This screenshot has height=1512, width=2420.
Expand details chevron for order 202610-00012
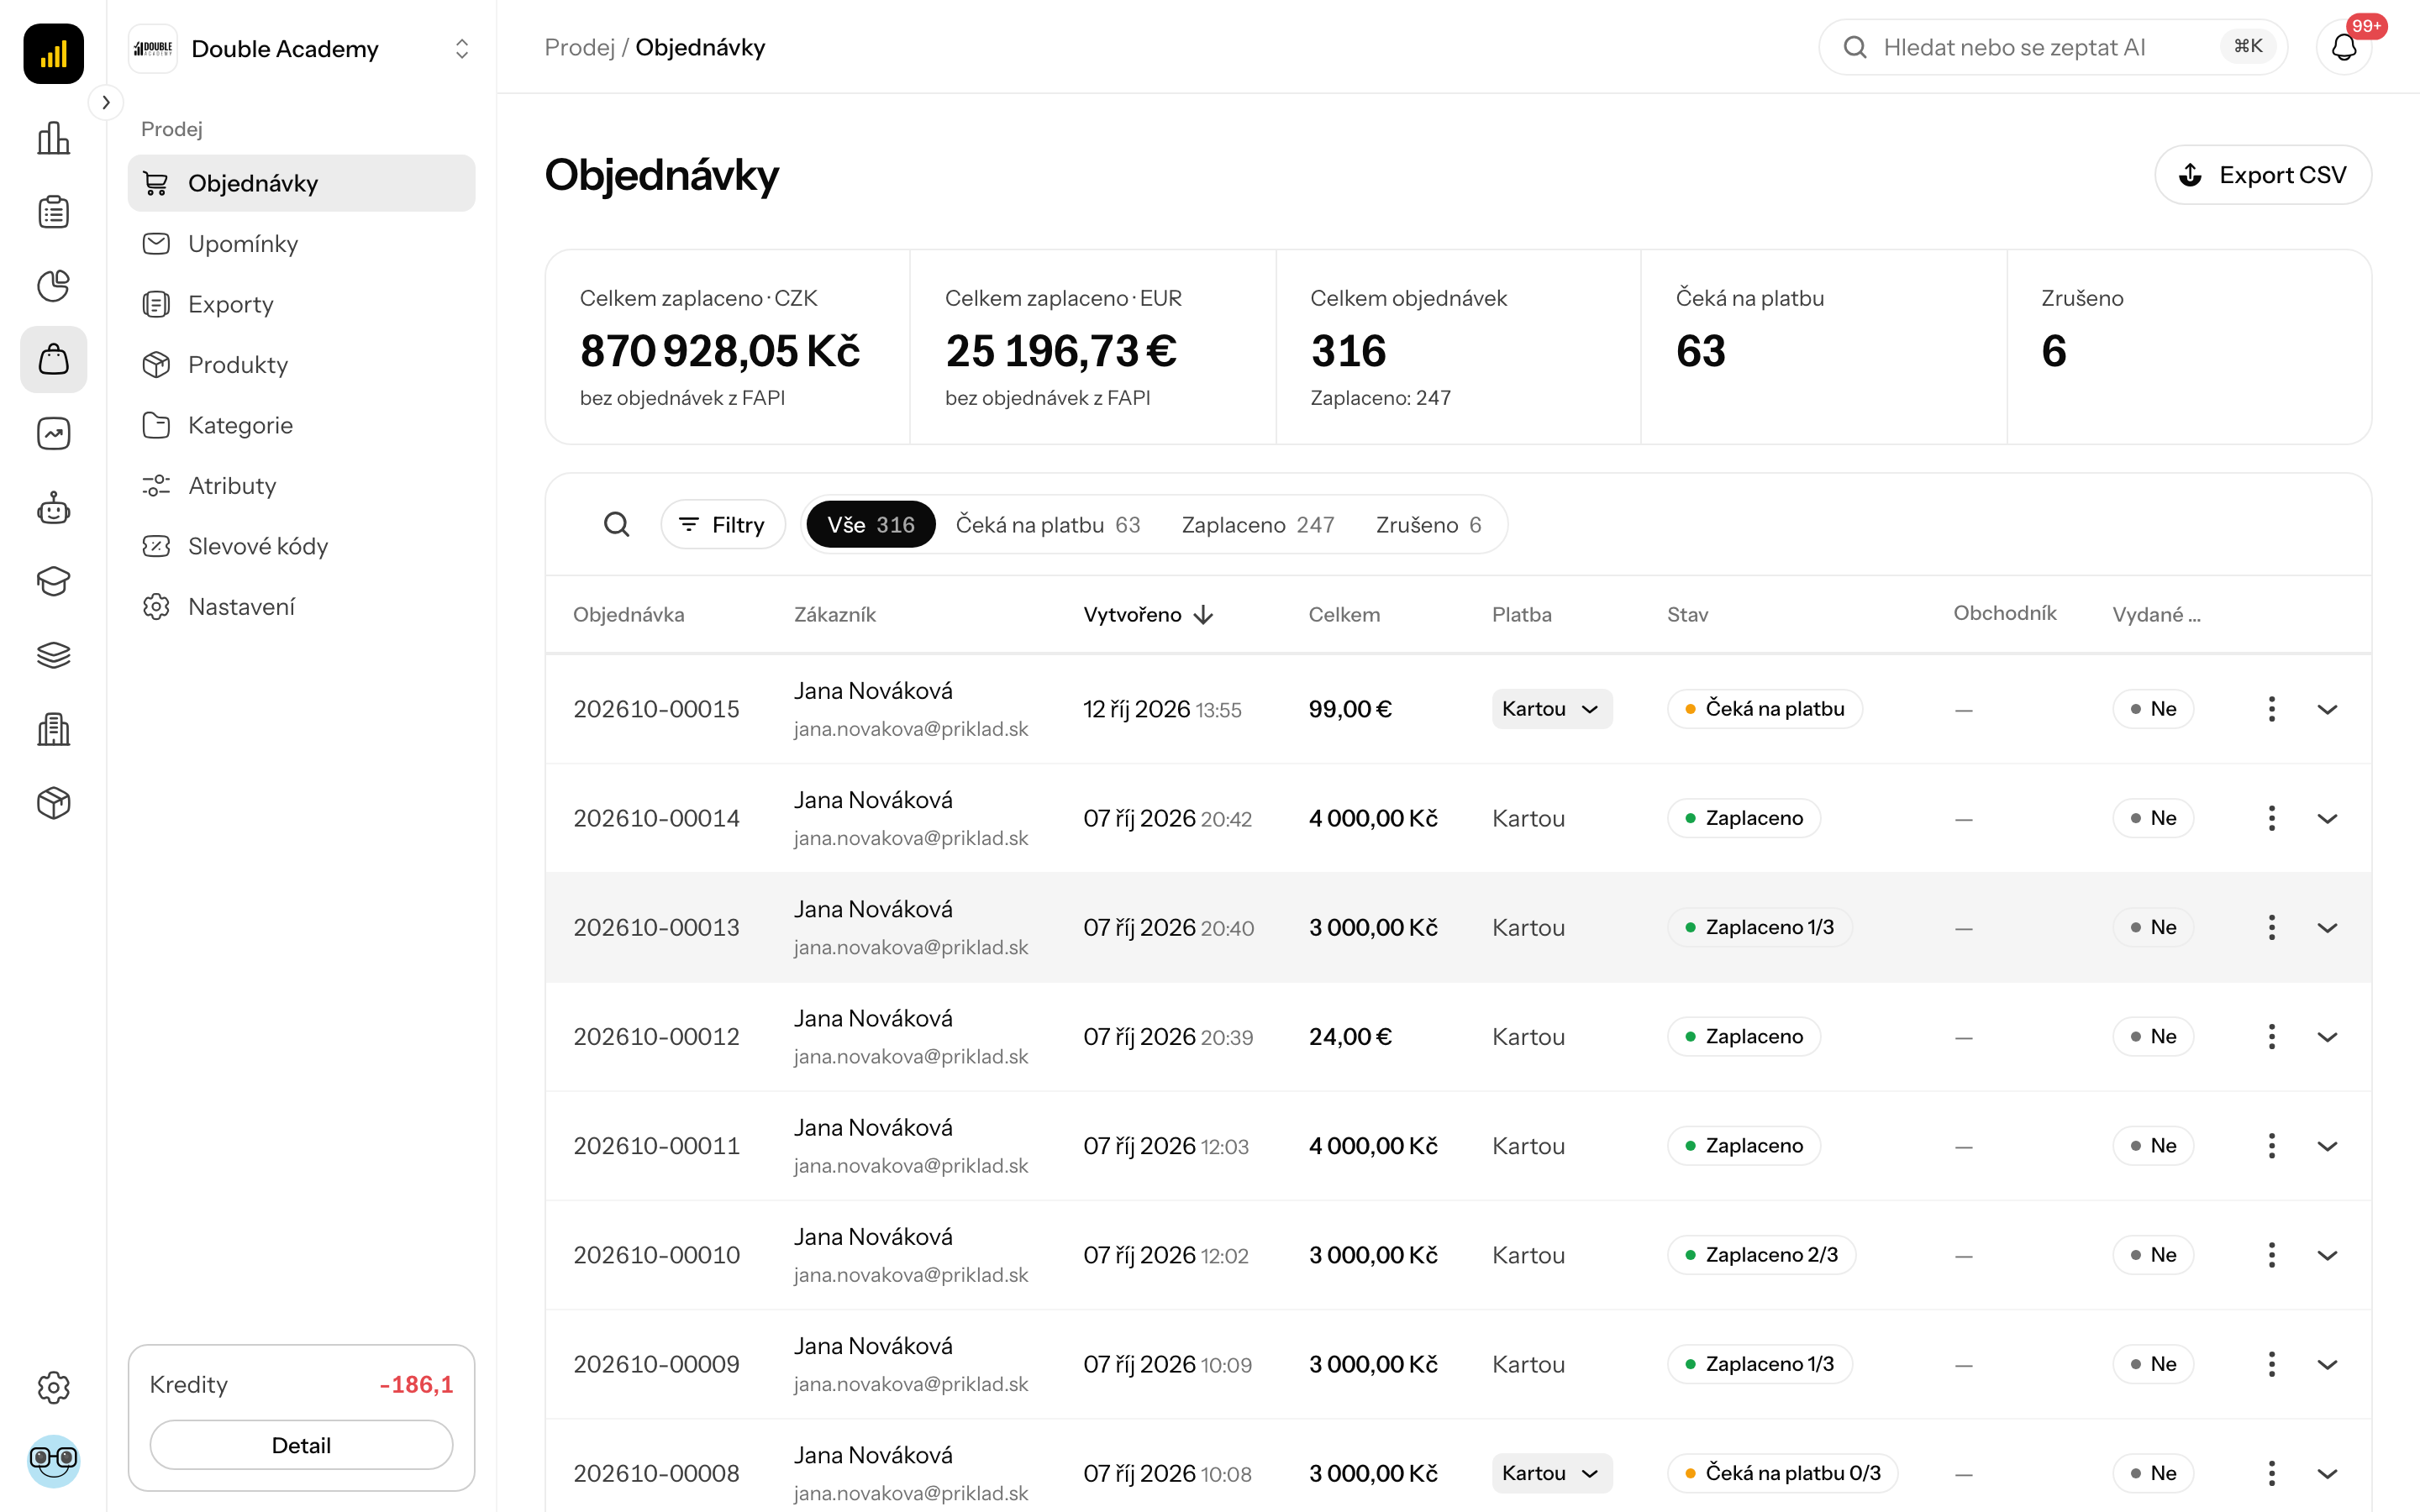click(x=2327, y=1036)
